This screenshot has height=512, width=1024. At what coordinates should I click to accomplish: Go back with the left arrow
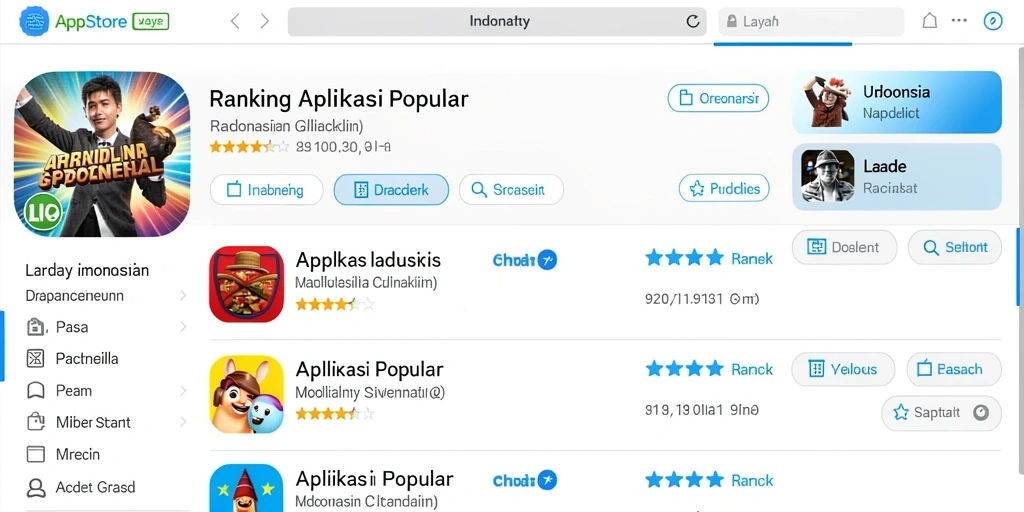click(235, 22)
